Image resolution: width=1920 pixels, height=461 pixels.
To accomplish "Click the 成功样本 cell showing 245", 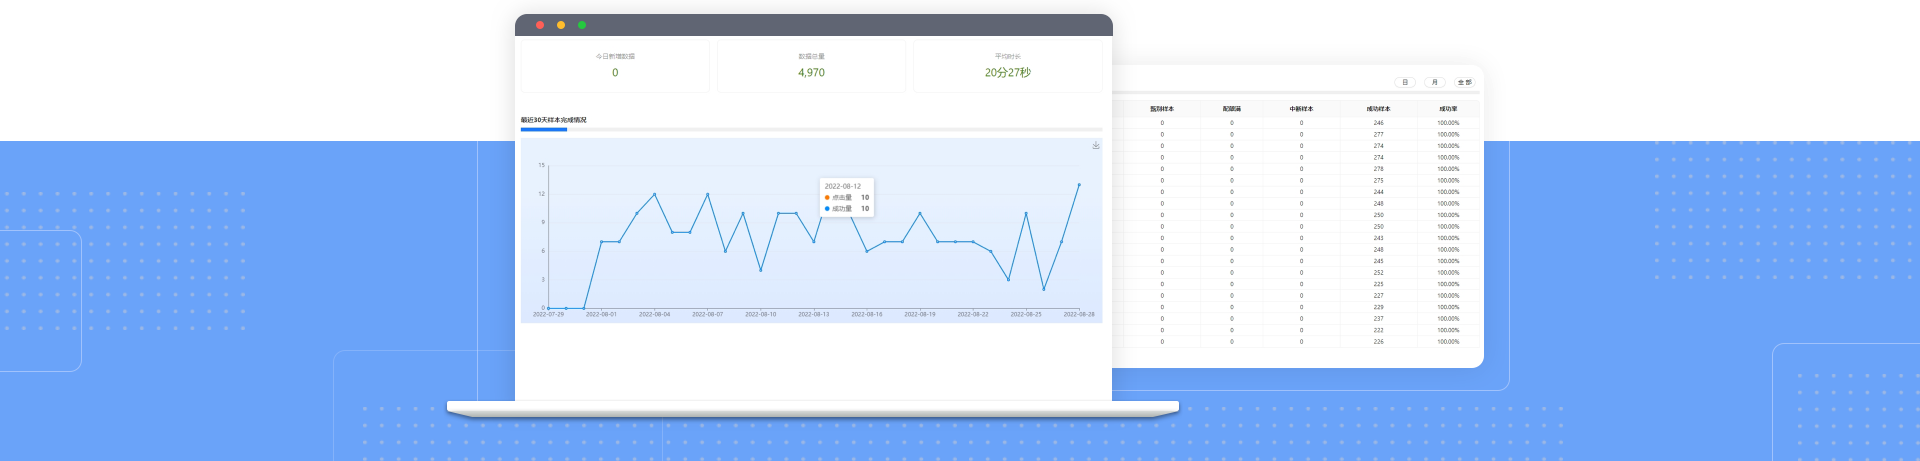I will (1378, 261).
